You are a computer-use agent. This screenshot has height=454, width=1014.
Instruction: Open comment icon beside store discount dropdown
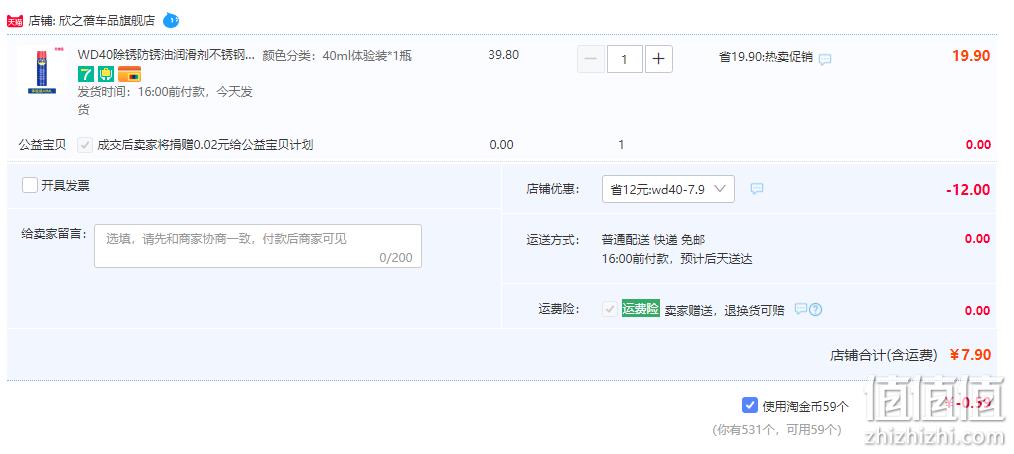[757, 188]
